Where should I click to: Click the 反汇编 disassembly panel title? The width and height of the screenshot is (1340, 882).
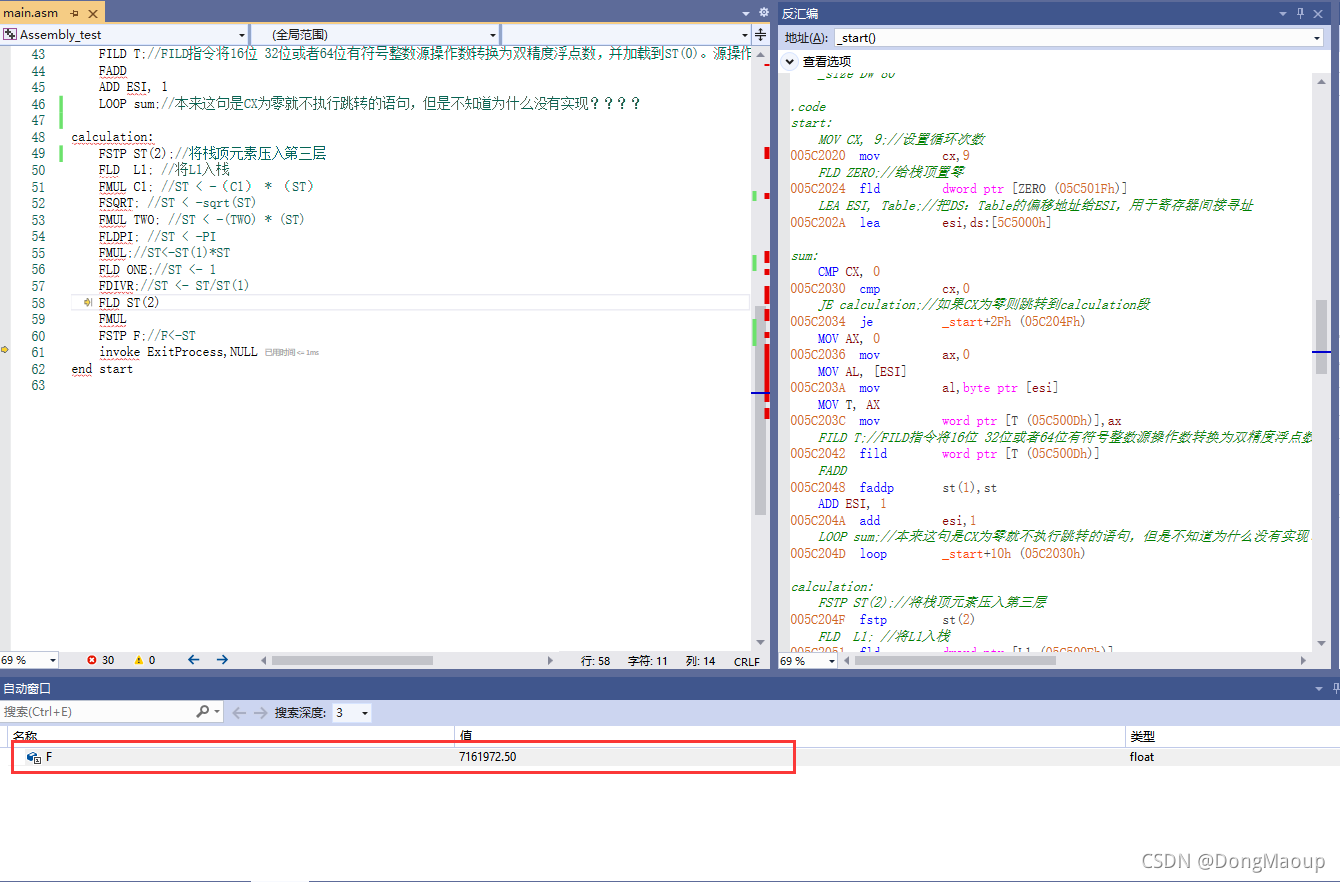click(799, 13)
